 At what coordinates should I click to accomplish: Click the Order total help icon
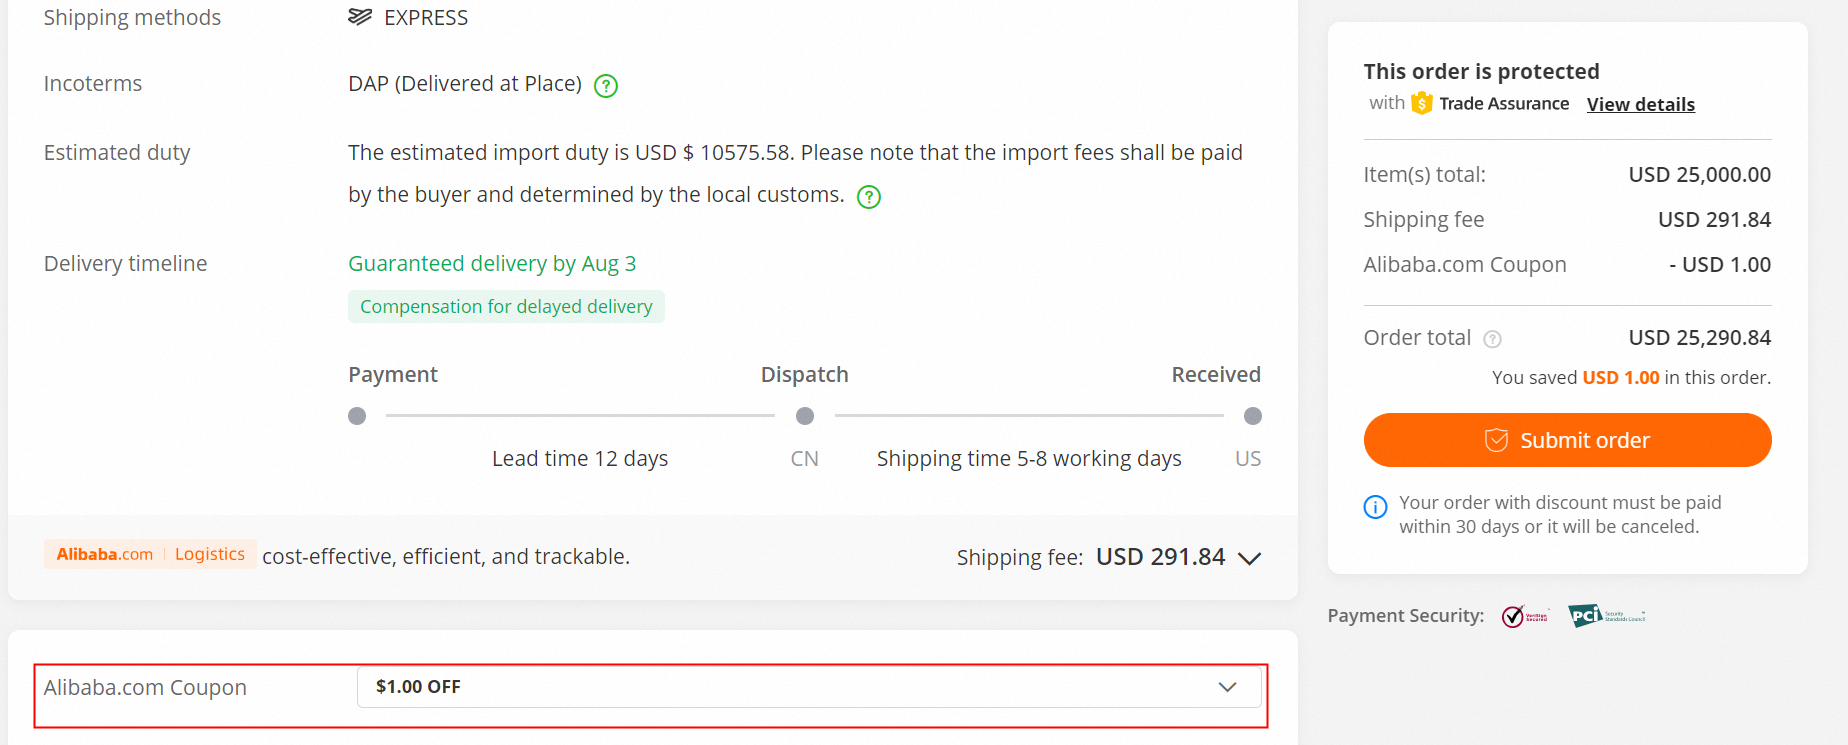click(1492, 339)
